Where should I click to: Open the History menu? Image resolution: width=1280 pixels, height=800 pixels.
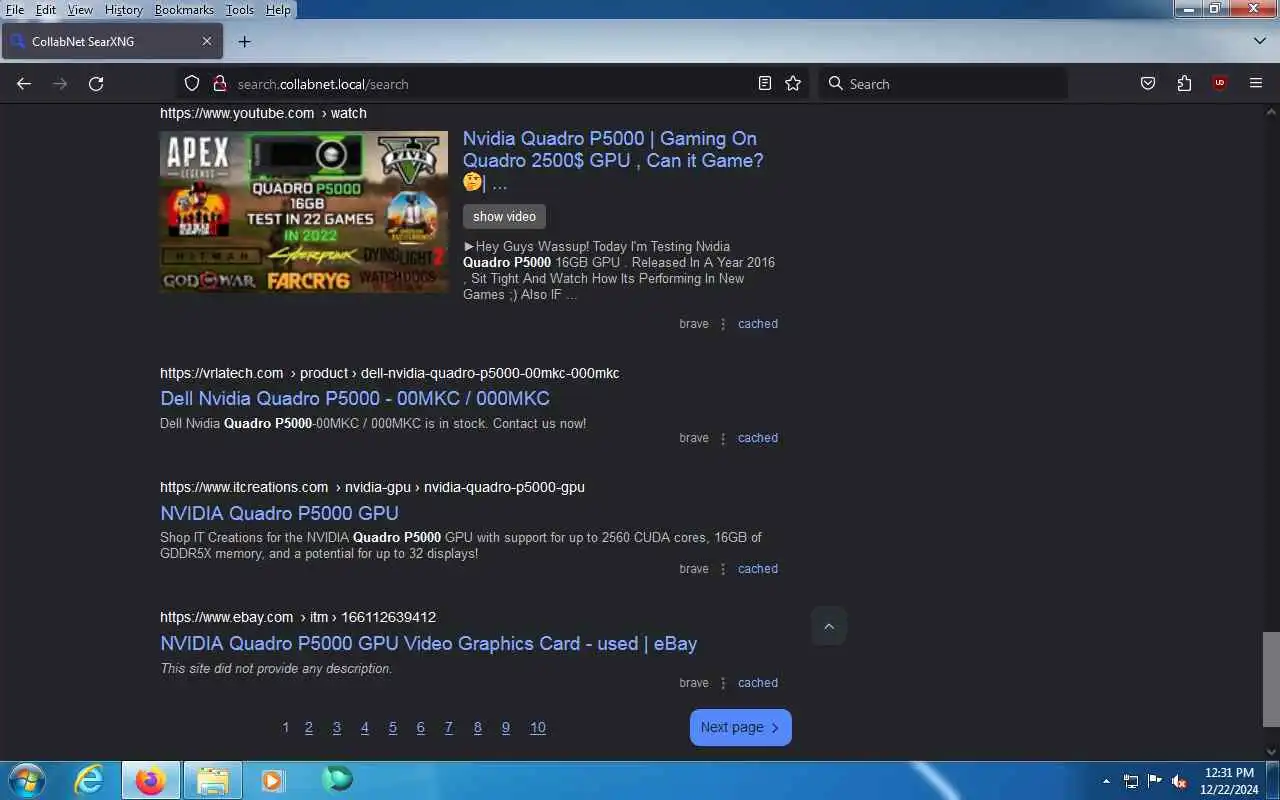124,10
